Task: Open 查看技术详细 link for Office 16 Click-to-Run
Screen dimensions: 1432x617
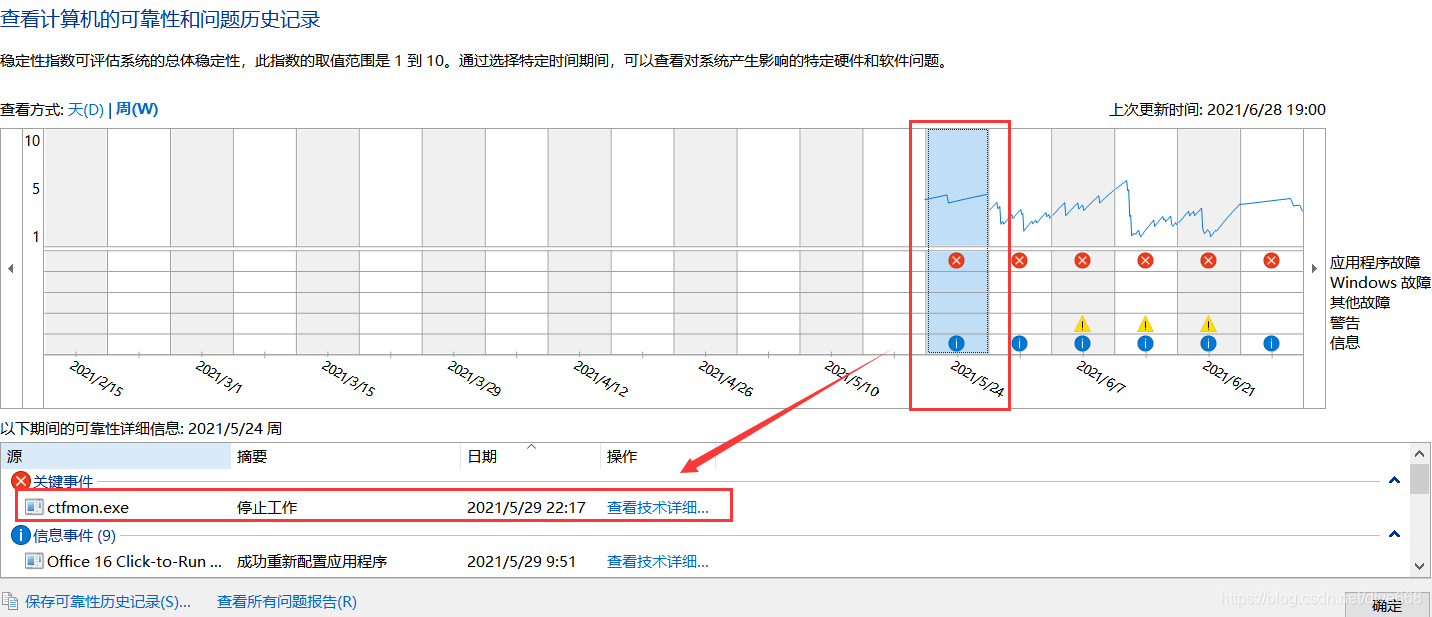Action: (658, 561)
